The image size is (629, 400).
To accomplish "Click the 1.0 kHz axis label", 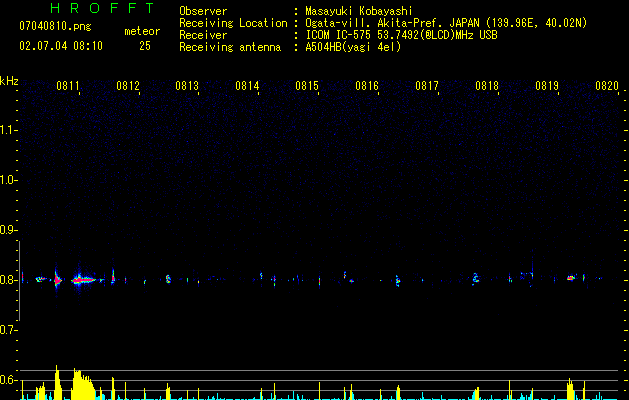I will [7, 180].
